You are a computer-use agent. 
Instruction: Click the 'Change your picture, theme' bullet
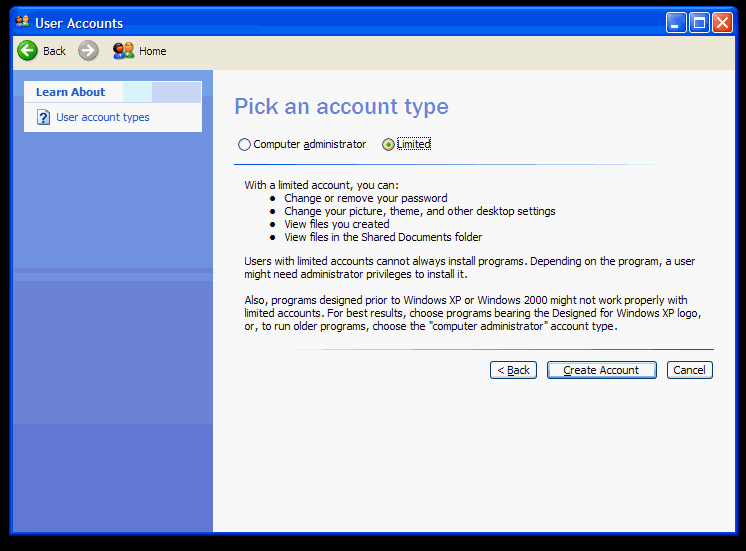pyautogui.click(x=420, y=211)
